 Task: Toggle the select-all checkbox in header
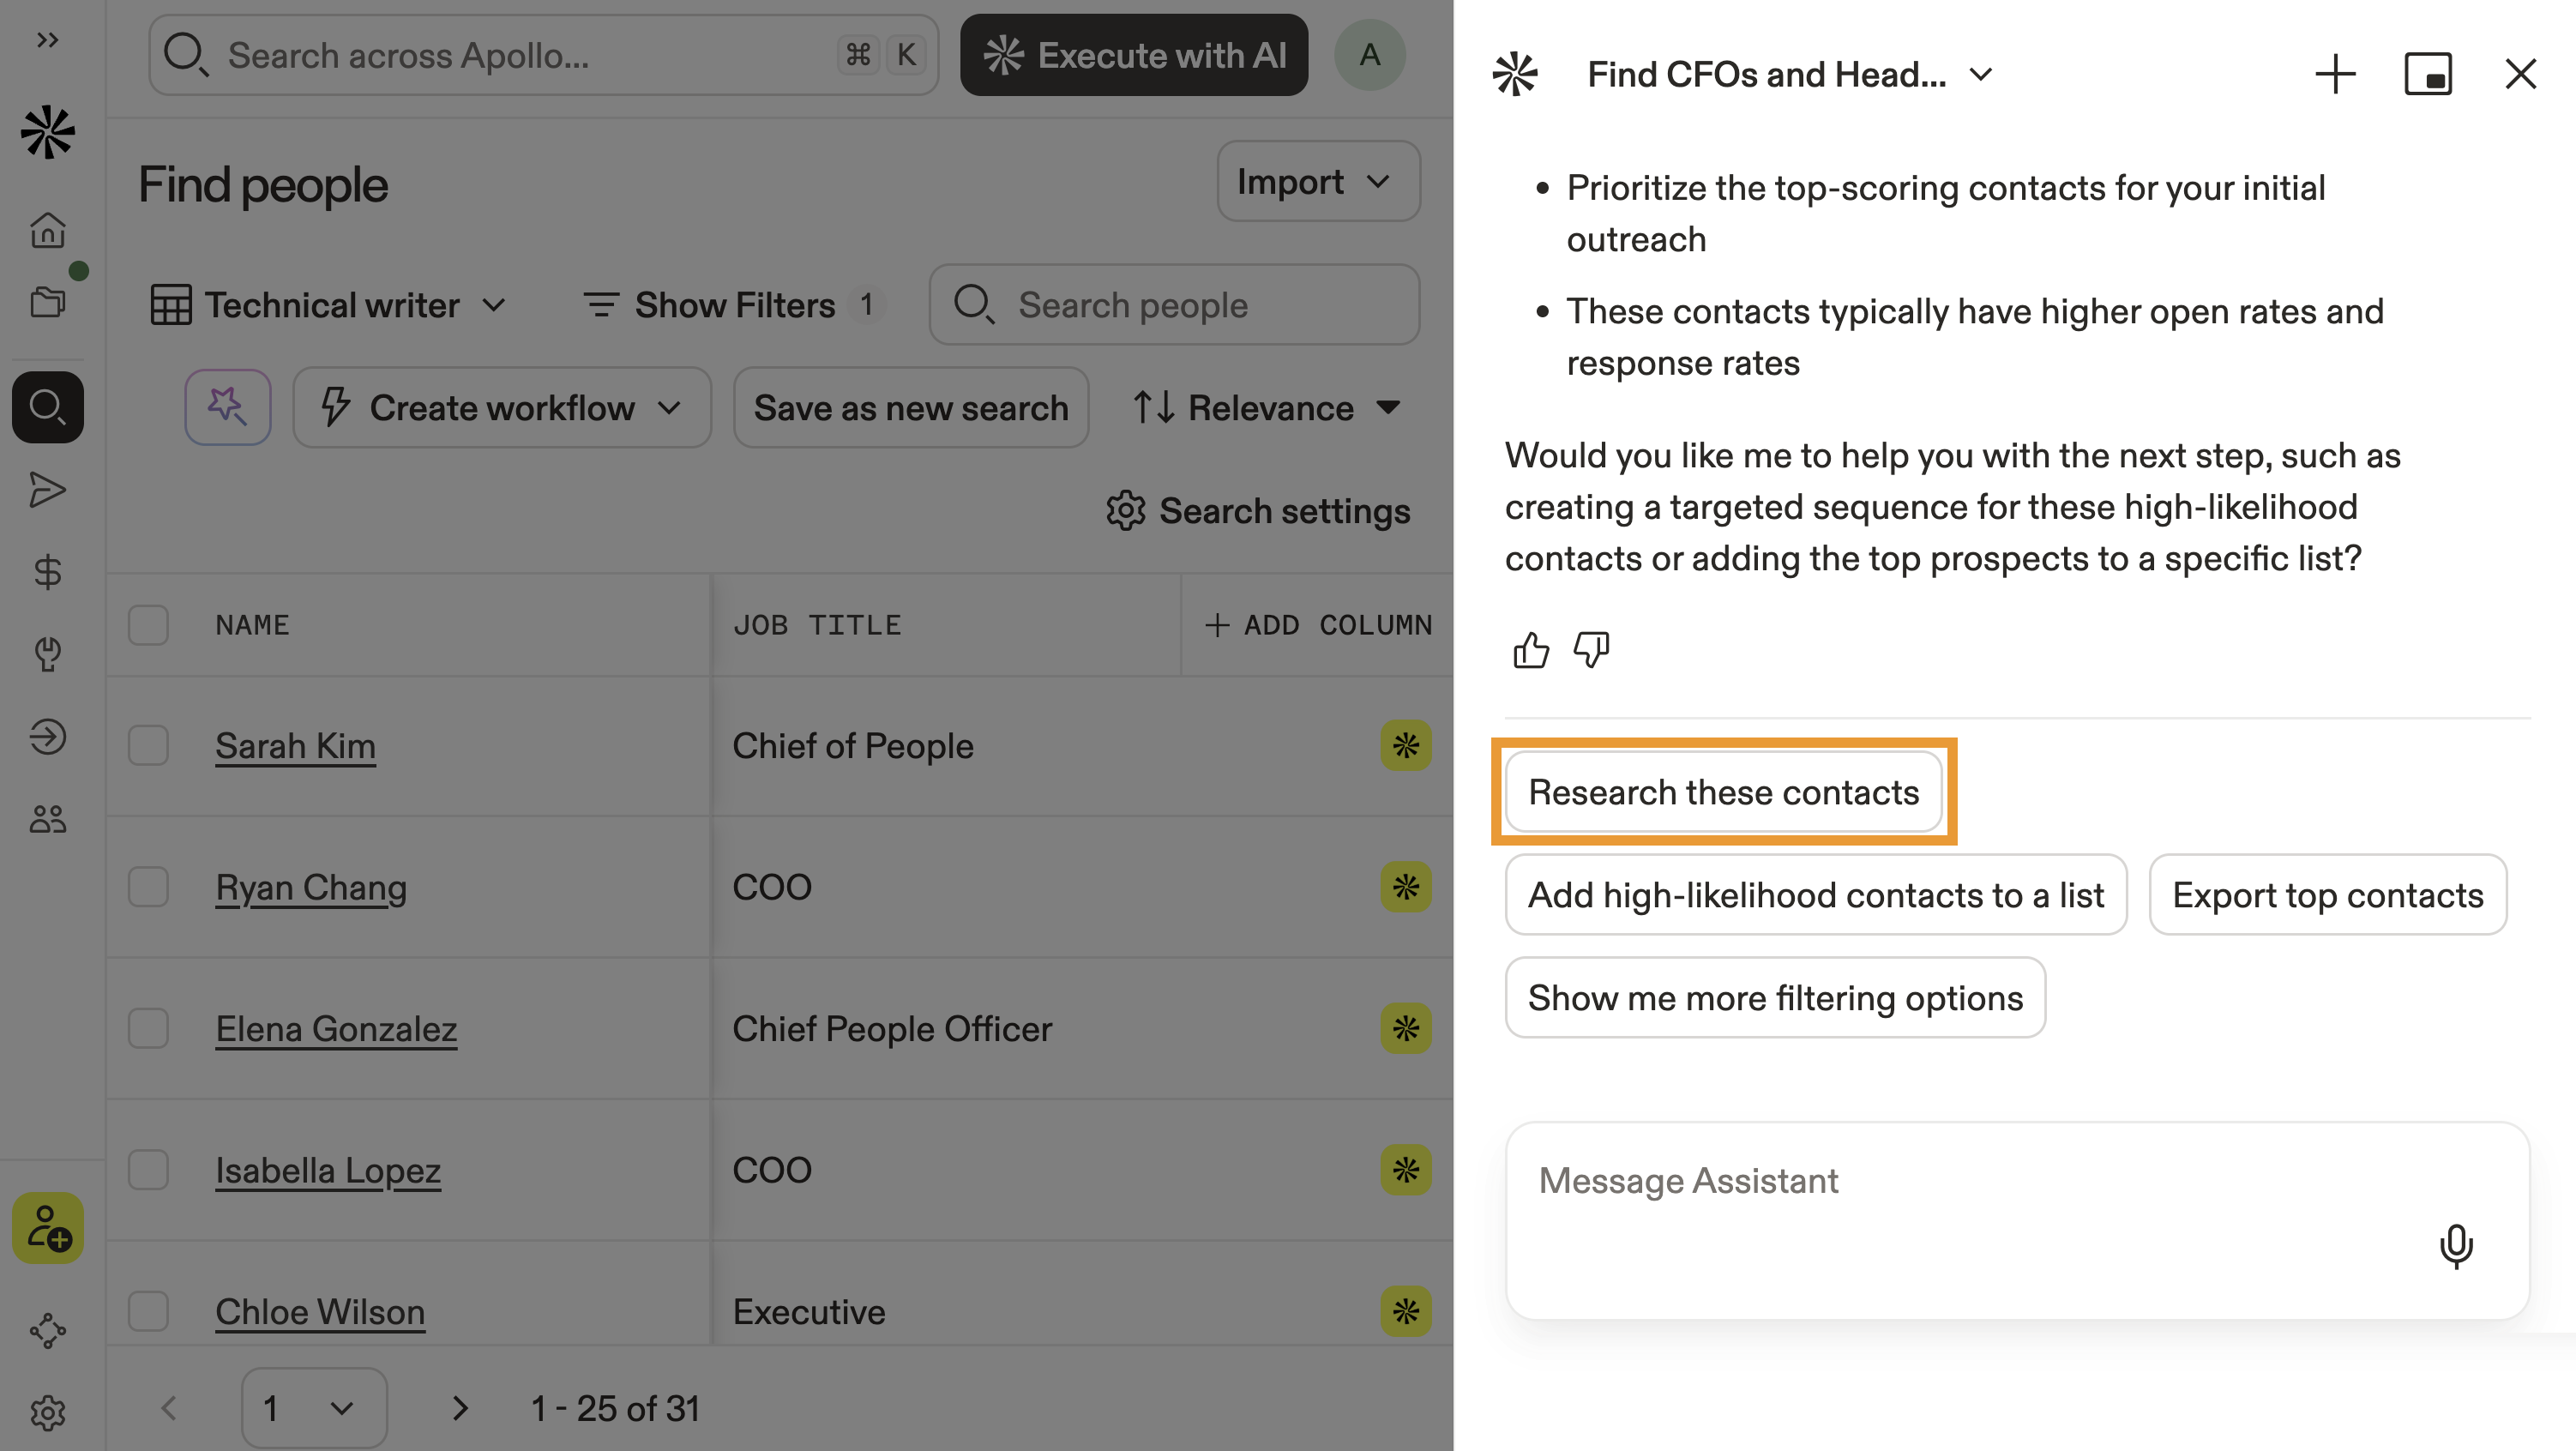click(x=148, y=625)
